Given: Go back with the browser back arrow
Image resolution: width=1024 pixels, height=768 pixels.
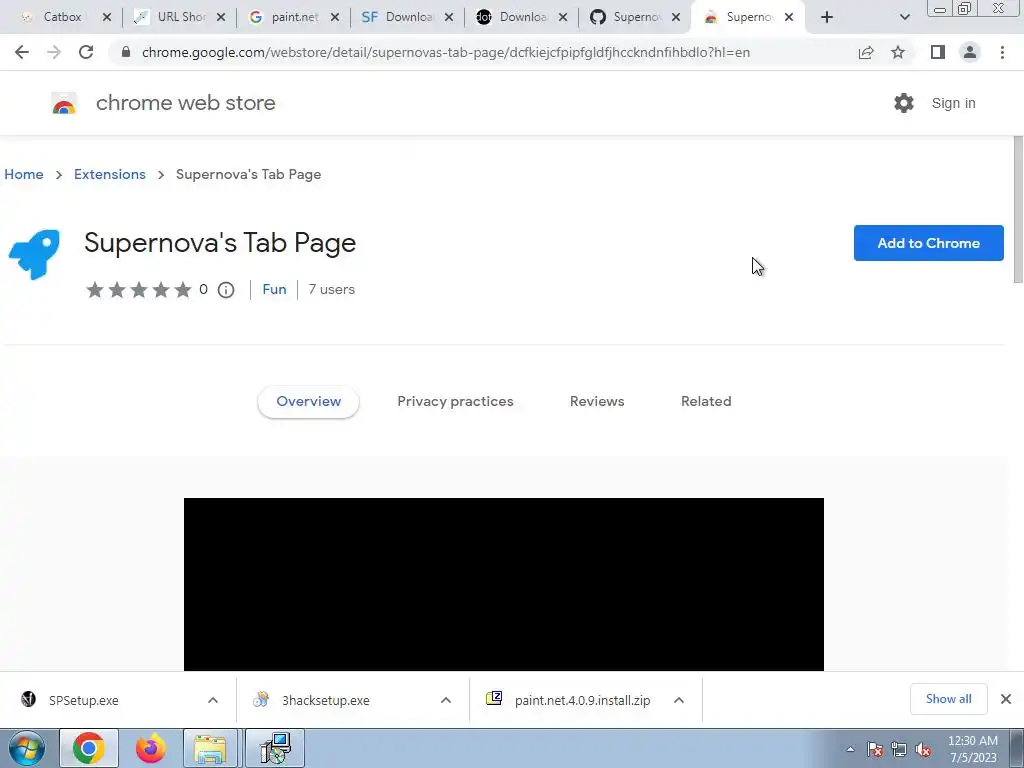Looking at the screenshot, I should (x=22, y=52).
